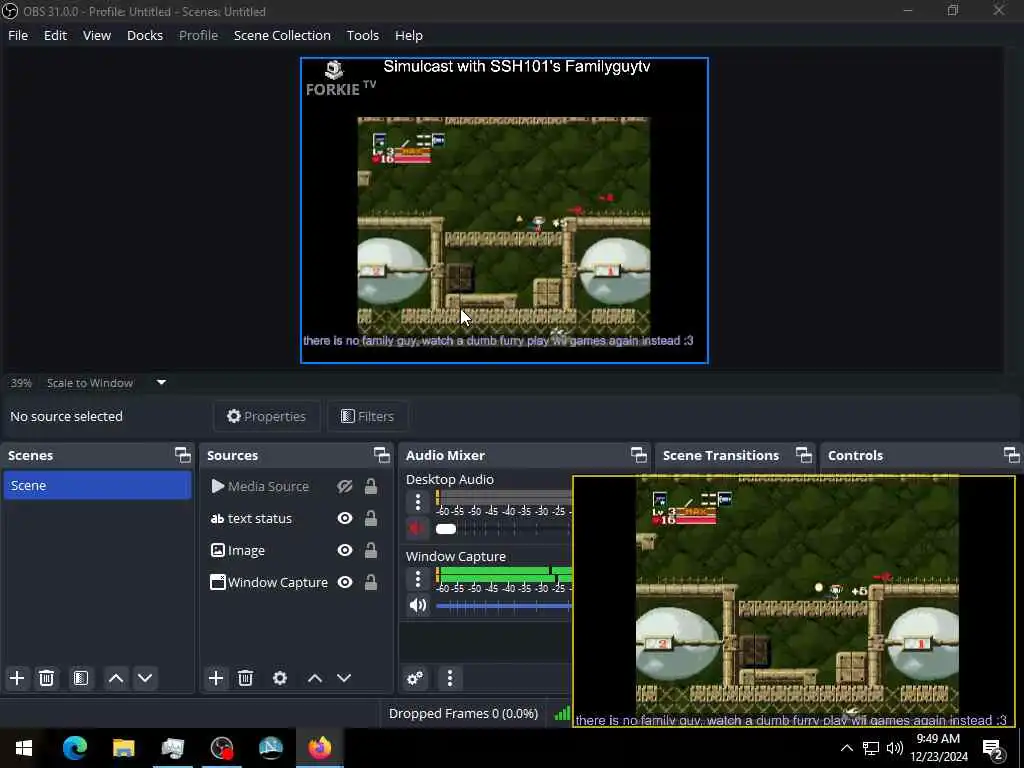Select the Media Source row

click(296, 487)
